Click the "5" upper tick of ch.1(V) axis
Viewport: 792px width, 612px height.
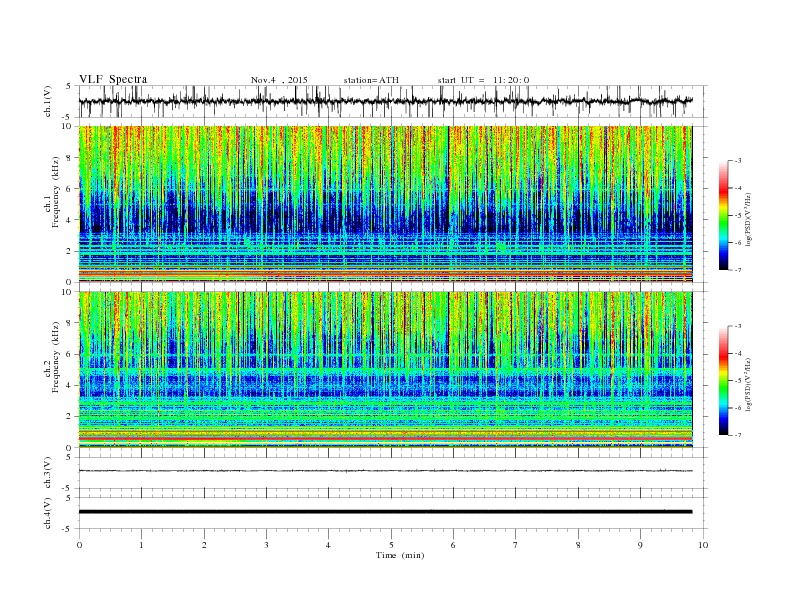click(x=69, y=86)
